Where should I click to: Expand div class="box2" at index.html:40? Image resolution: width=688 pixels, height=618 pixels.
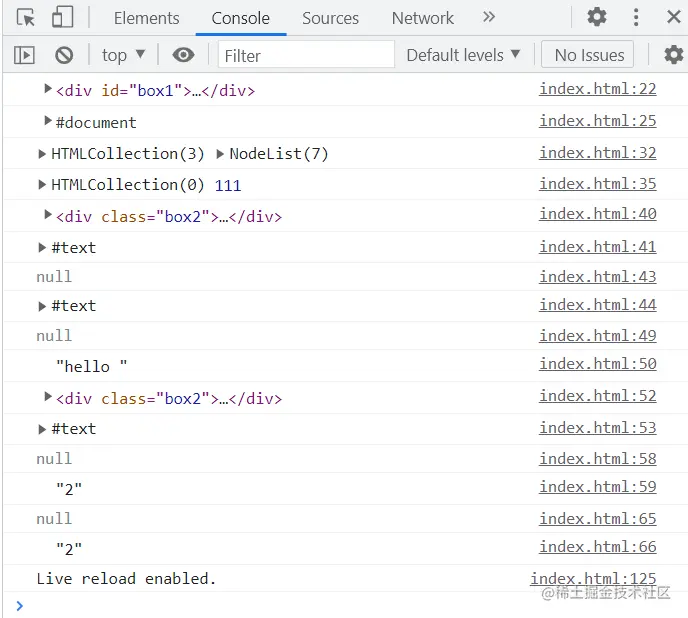[48, 215]
